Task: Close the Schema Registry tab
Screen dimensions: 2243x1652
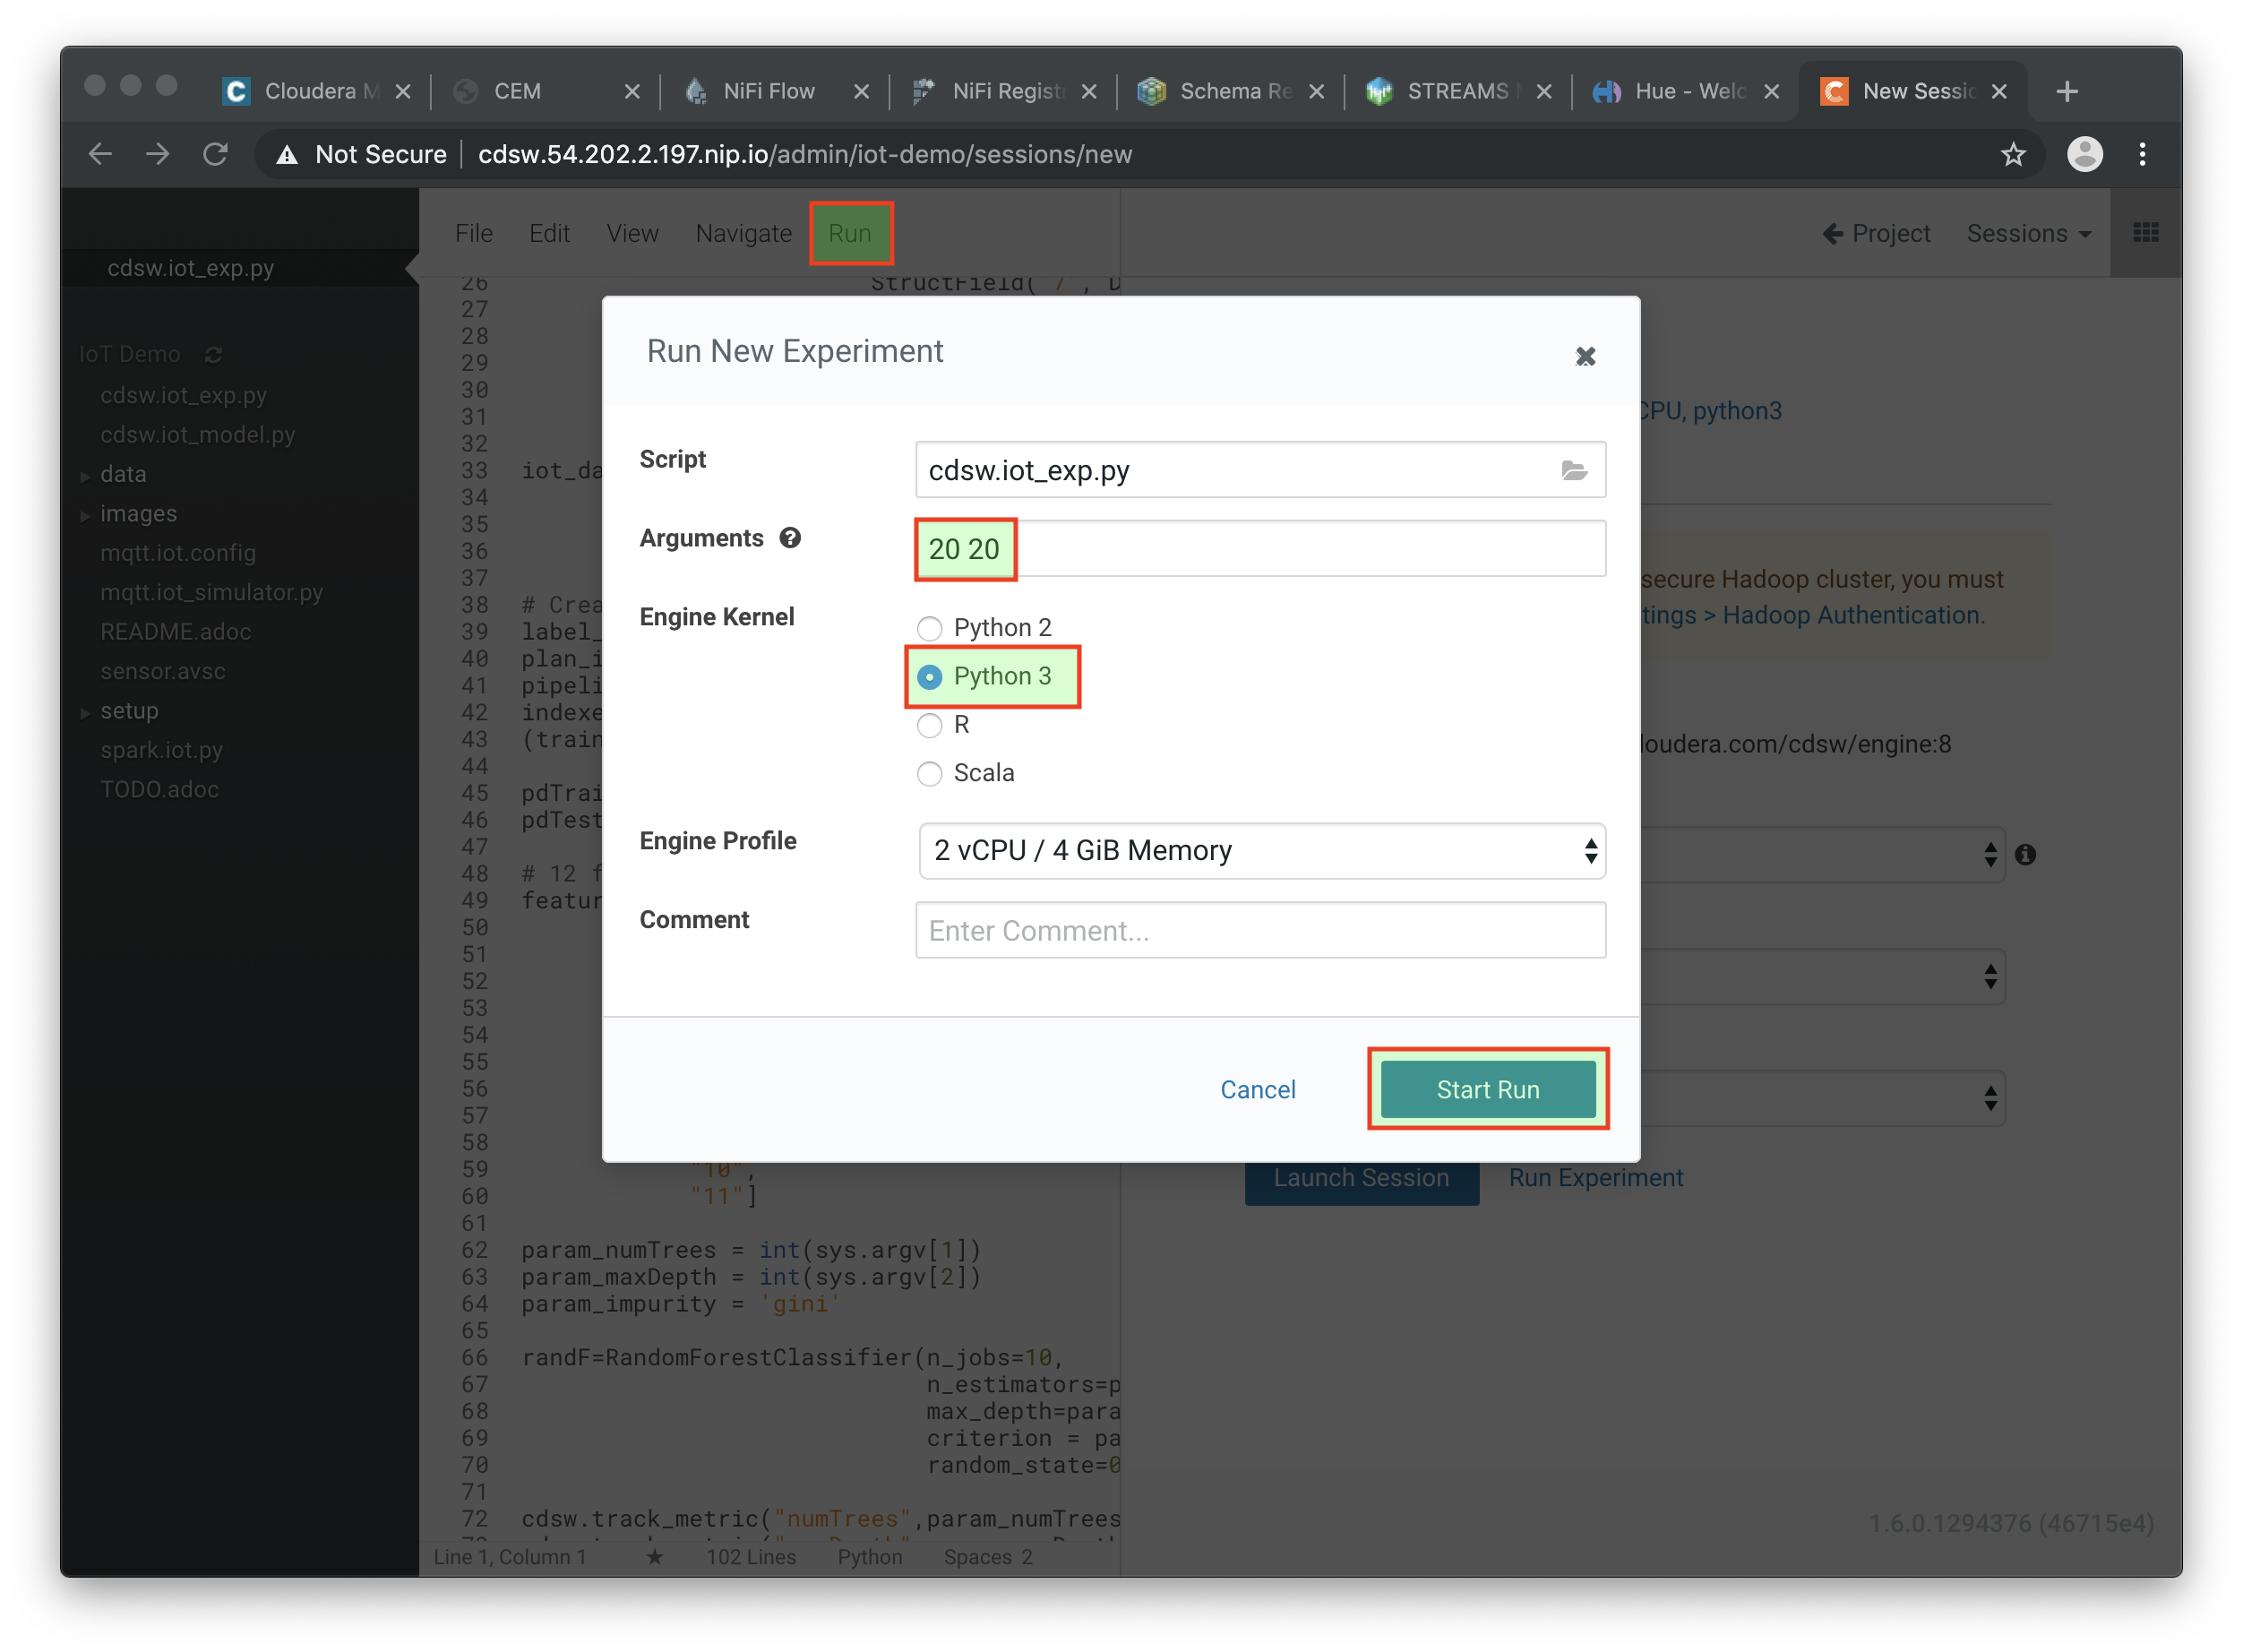Action: [x=1317, y=91]
